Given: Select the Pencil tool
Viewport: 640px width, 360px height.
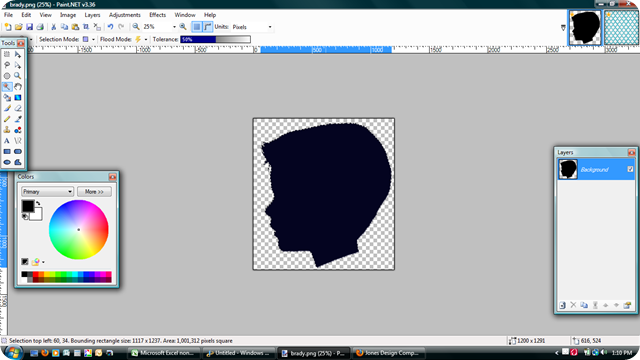Looking at the screenshot, I should click(x=7, y=119).
